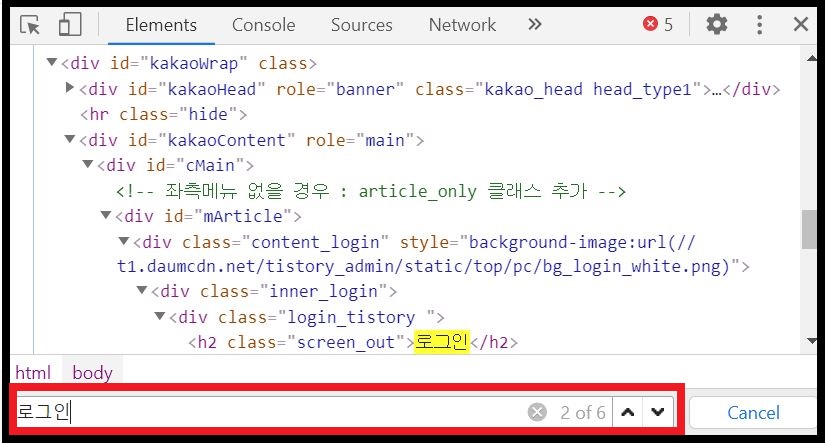Click the scrollbar down arrow
Viewport: 825px width, 443px height.
pos(811,340)
